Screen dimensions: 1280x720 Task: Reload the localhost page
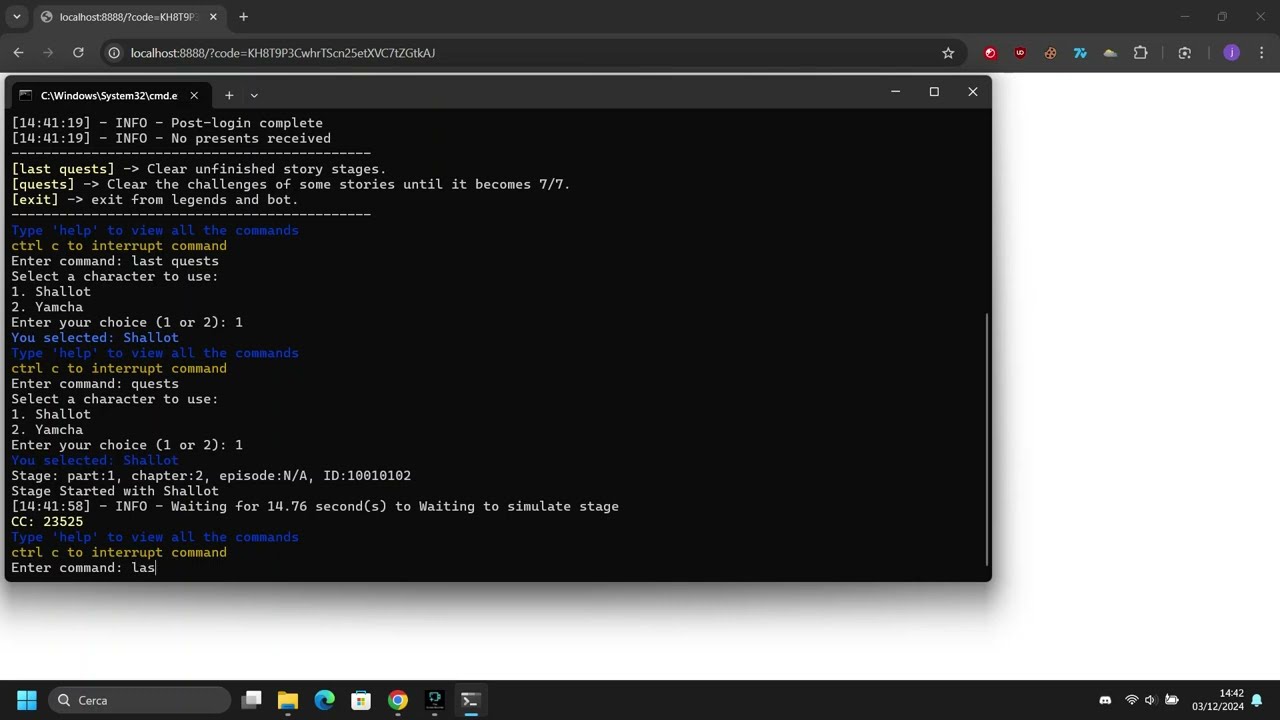(78, 53)
